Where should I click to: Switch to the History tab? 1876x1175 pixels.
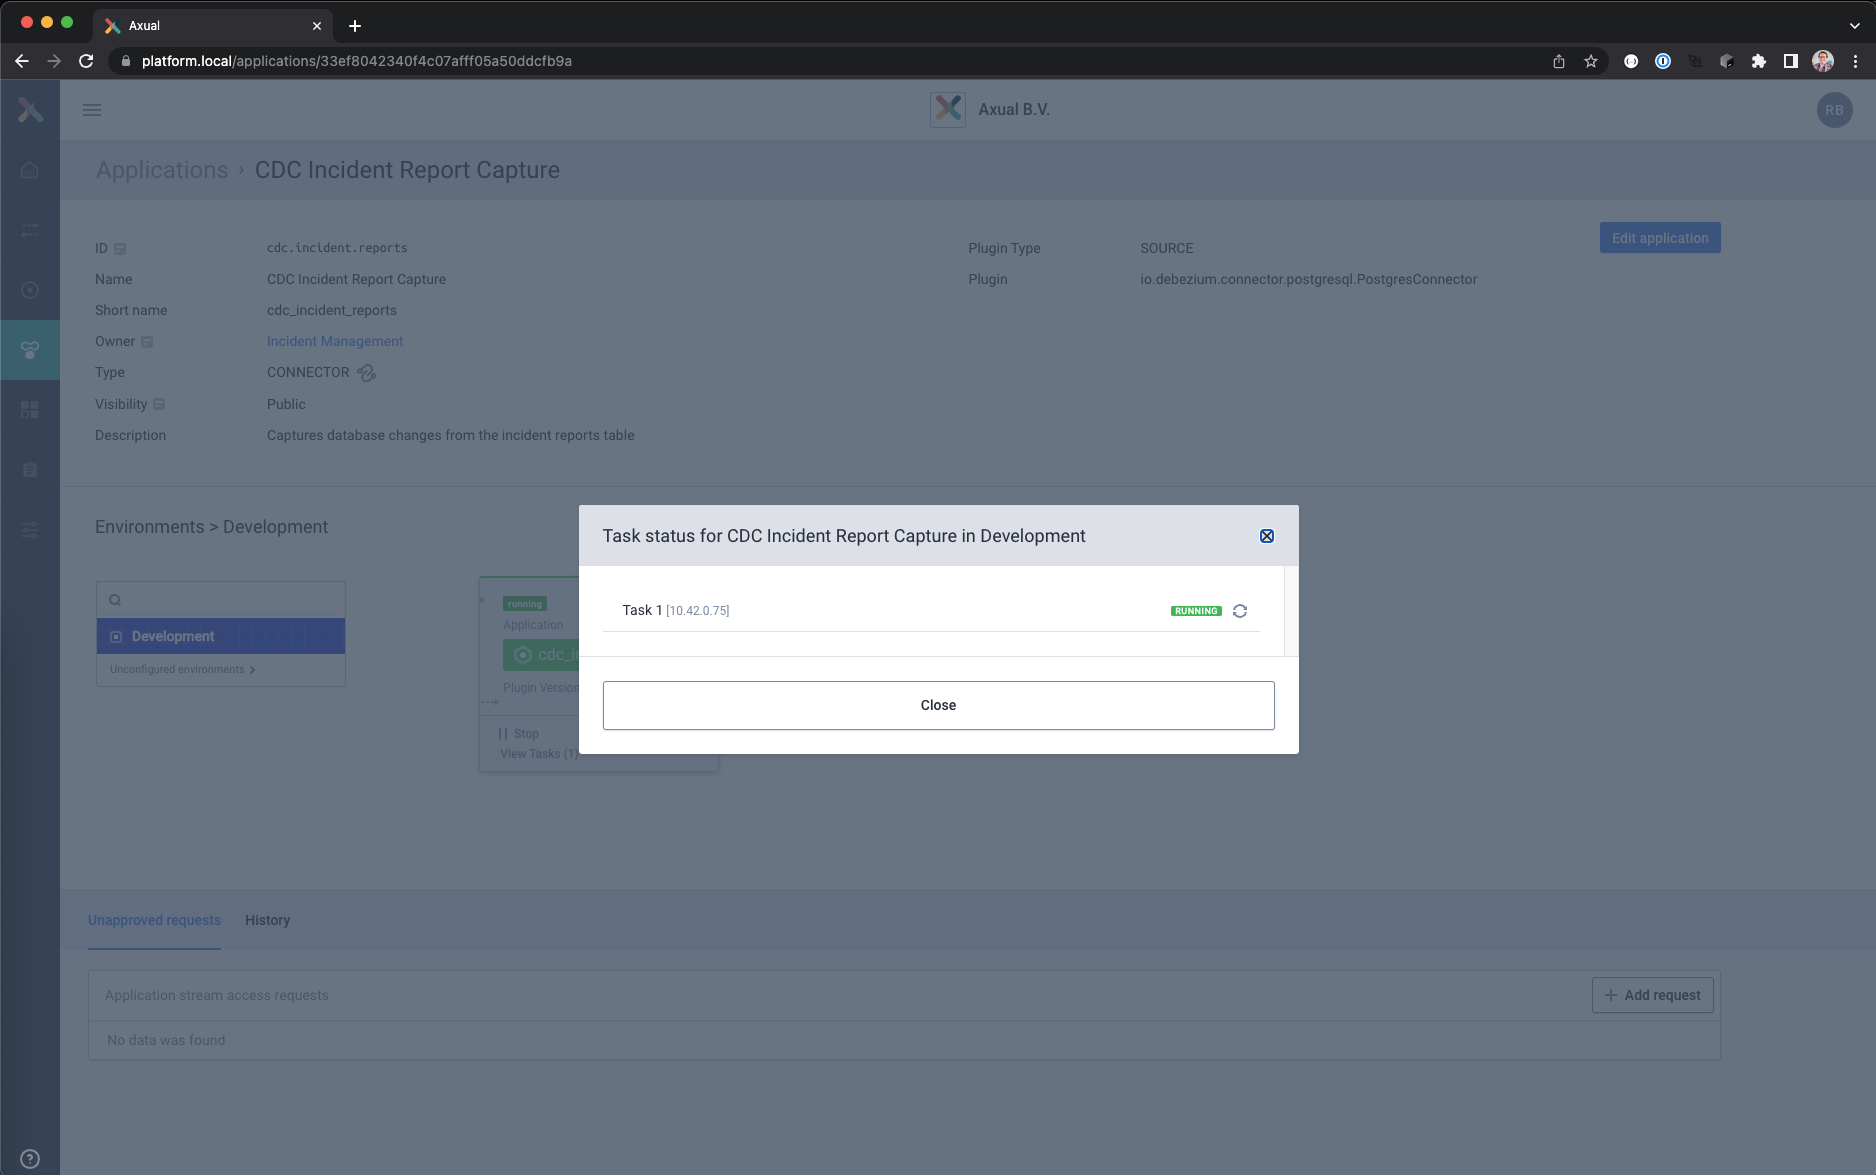click(x=268, y=920)
